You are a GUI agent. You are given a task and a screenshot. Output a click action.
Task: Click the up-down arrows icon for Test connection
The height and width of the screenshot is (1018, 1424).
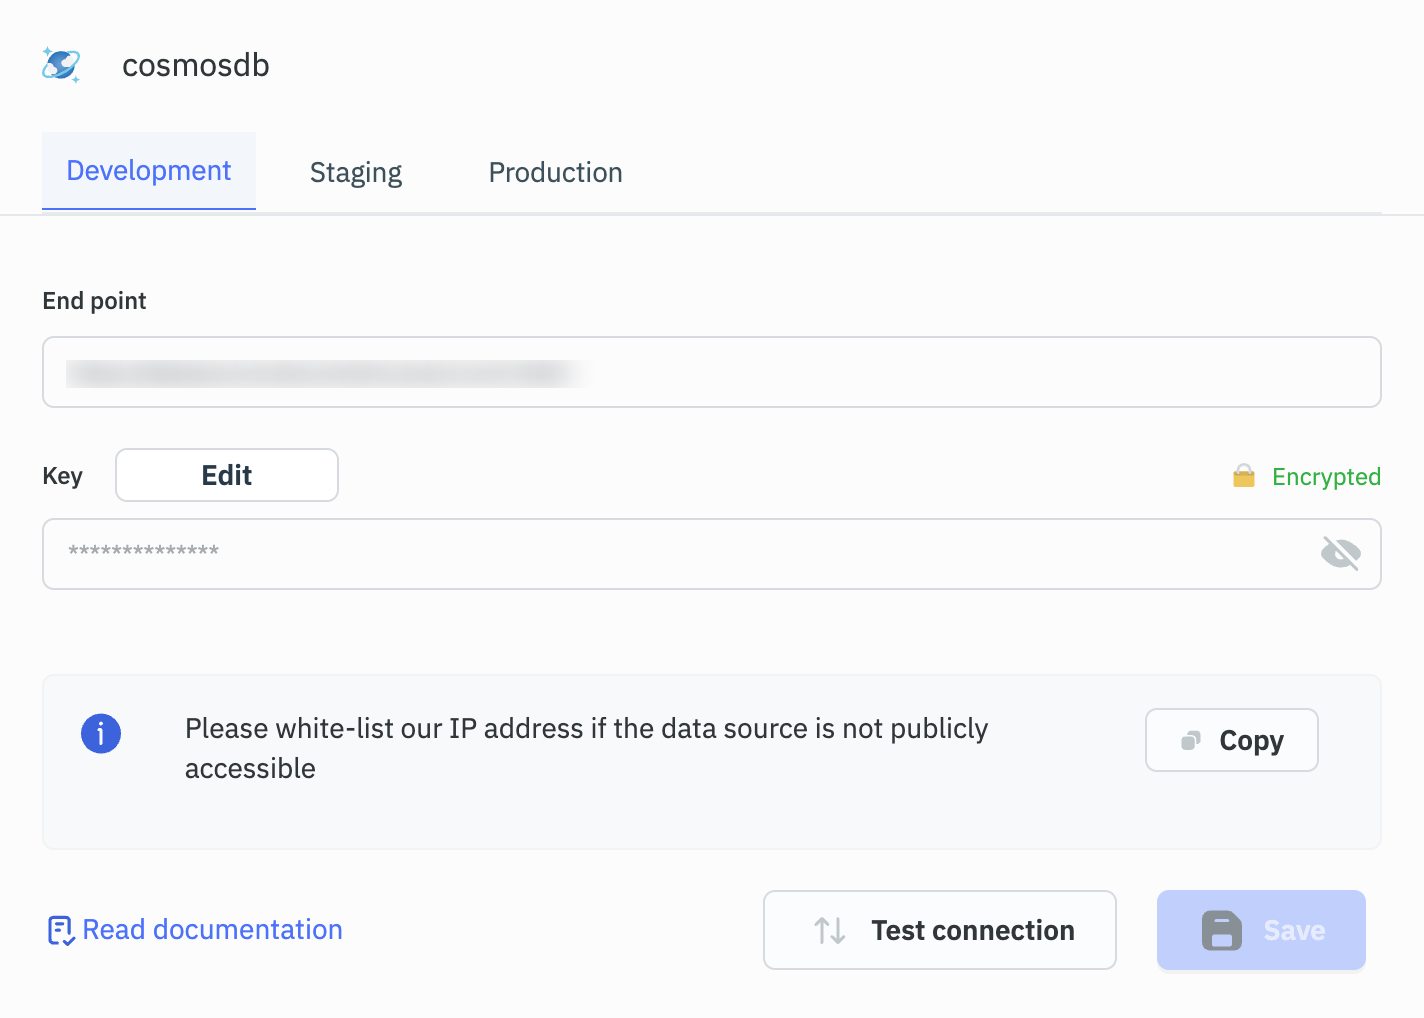click(829, 931)
